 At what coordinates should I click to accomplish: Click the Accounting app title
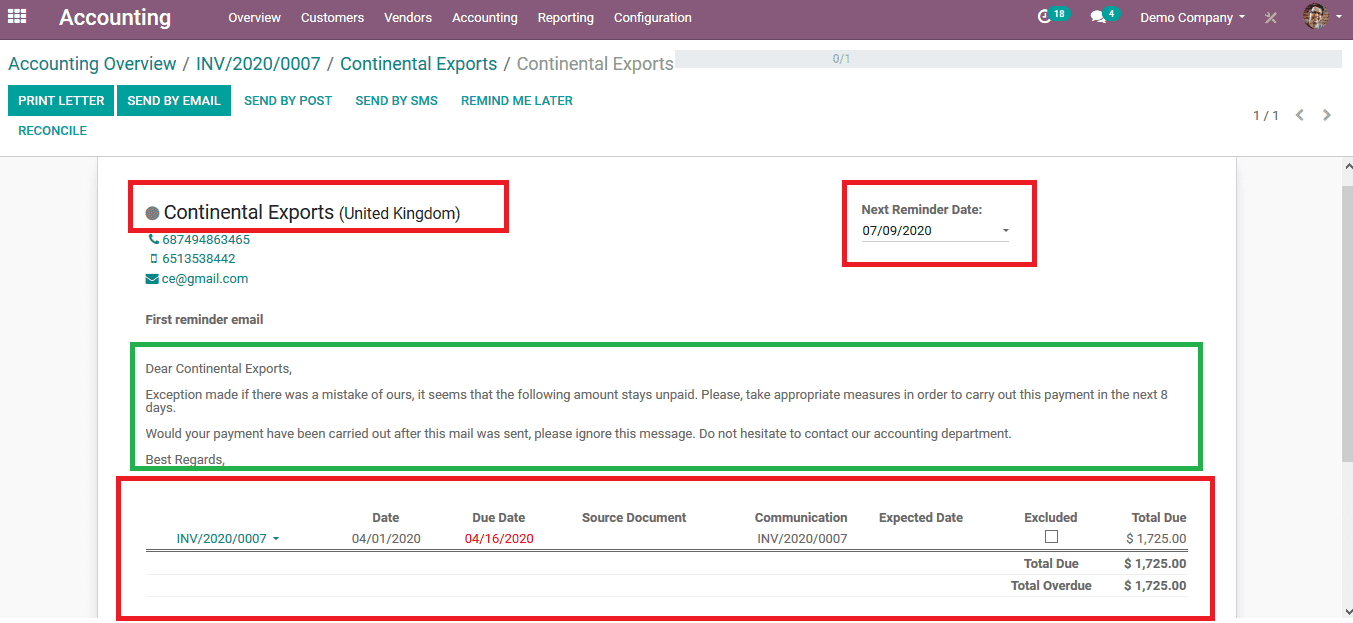pyautogui.click(x=115, y=18)
